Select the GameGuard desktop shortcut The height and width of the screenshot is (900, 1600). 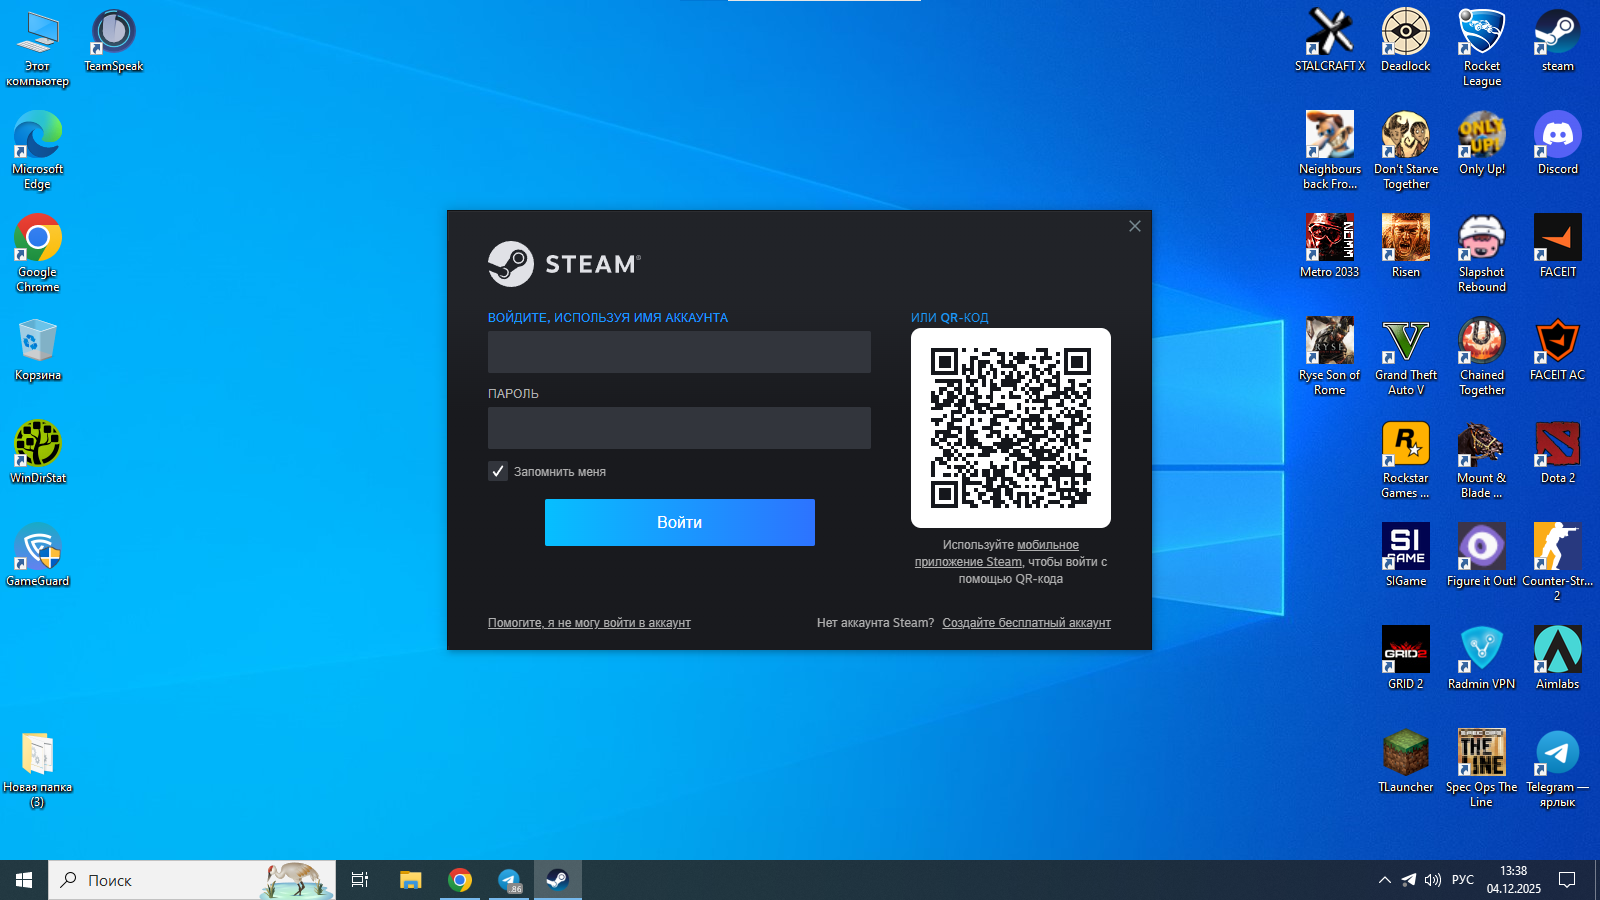[x=38, y=555]
